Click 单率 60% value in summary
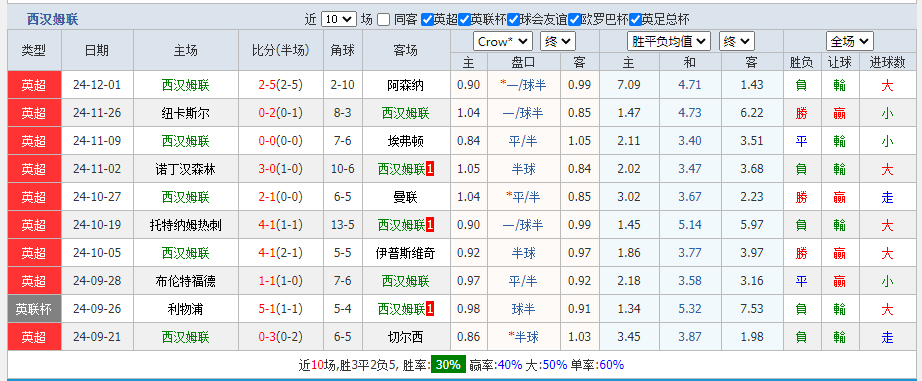The width and height of the screenshot is (922, 381). point(612,365)
